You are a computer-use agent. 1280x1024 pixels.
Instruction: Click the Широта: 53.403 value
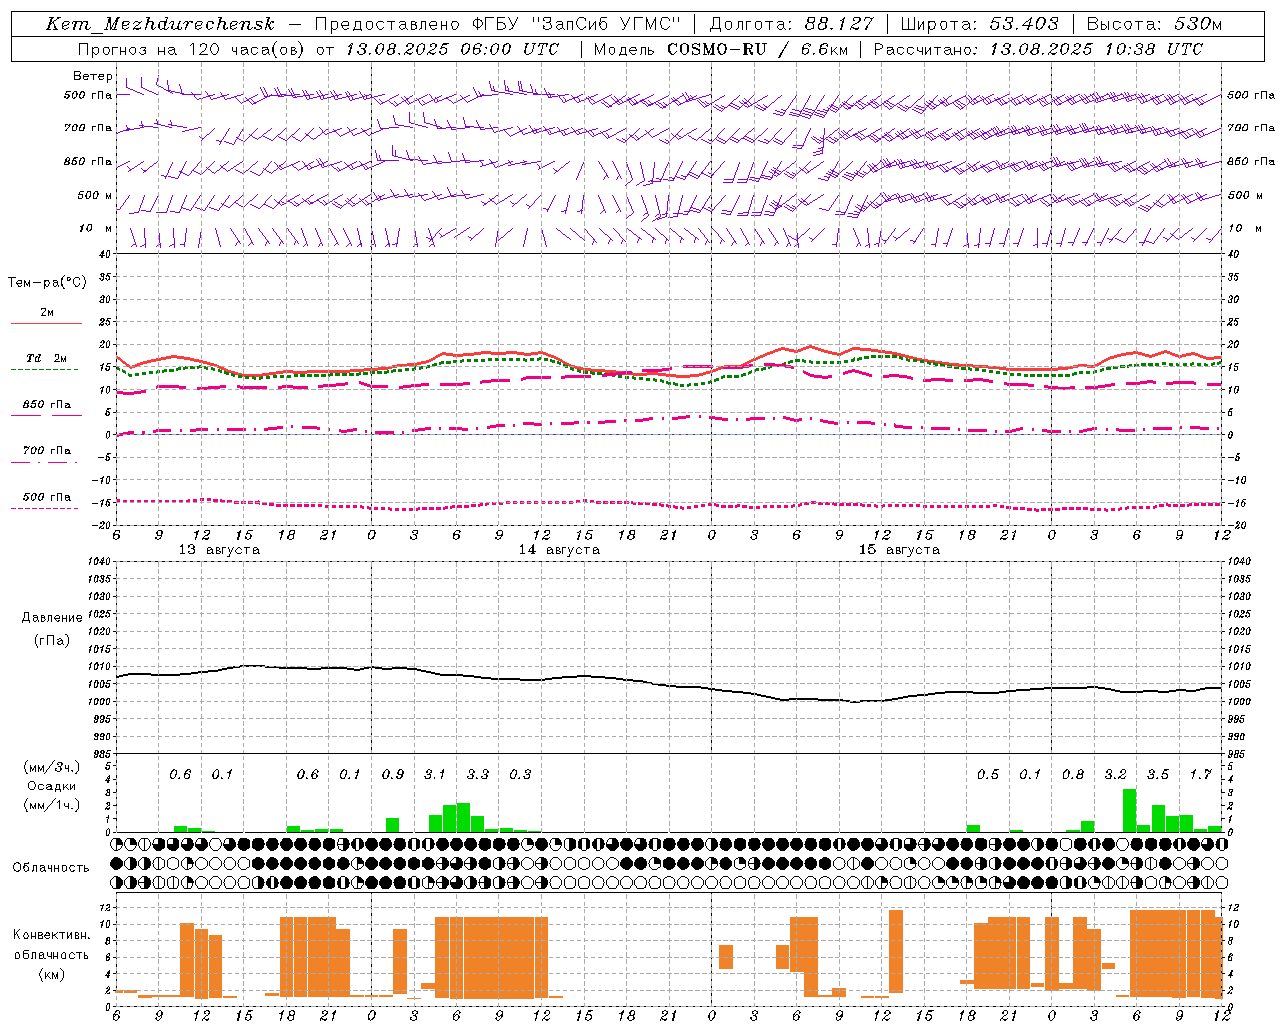[x=979, y=24]
